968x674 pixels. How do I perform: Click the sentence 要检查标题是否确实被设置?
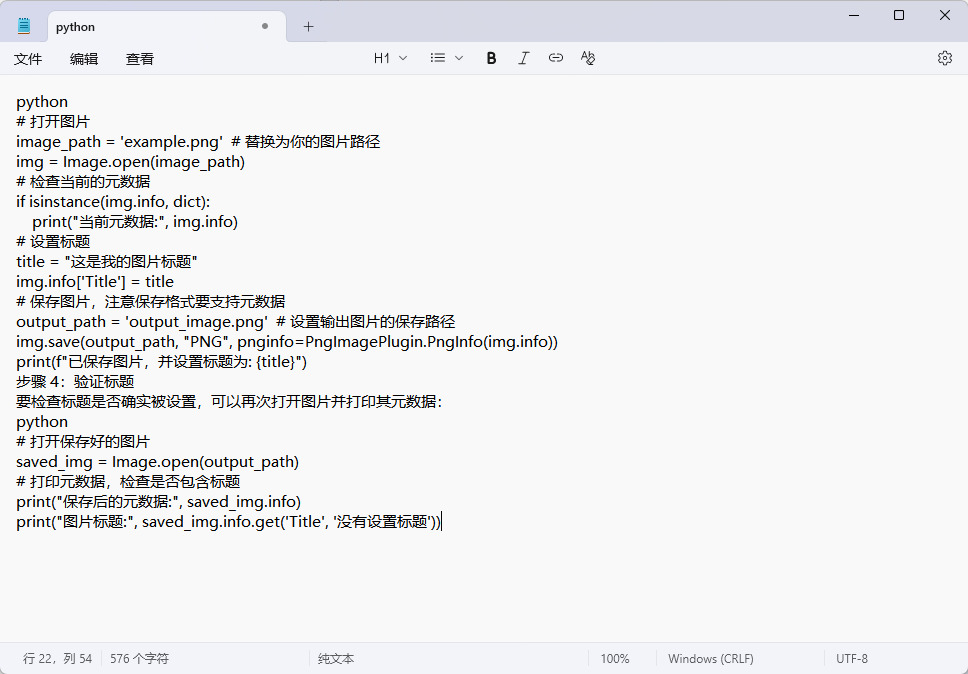click(229, 401)
